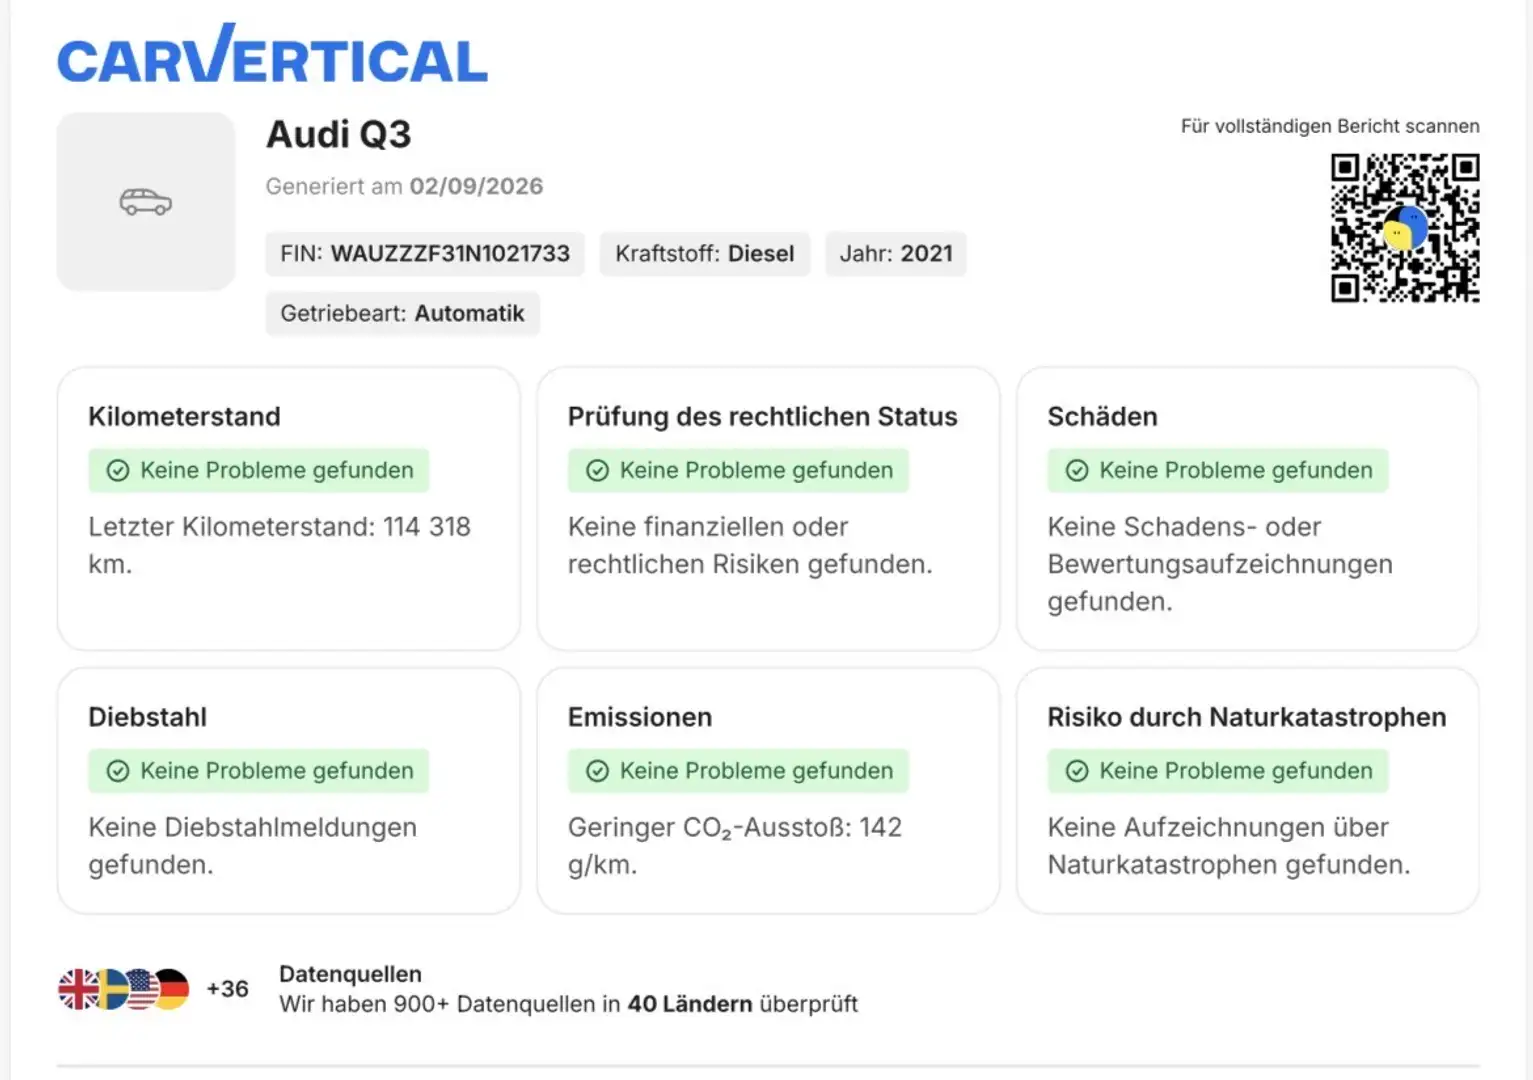
Task: Click the '+36' additional countries count
Action: coord(228,989)
